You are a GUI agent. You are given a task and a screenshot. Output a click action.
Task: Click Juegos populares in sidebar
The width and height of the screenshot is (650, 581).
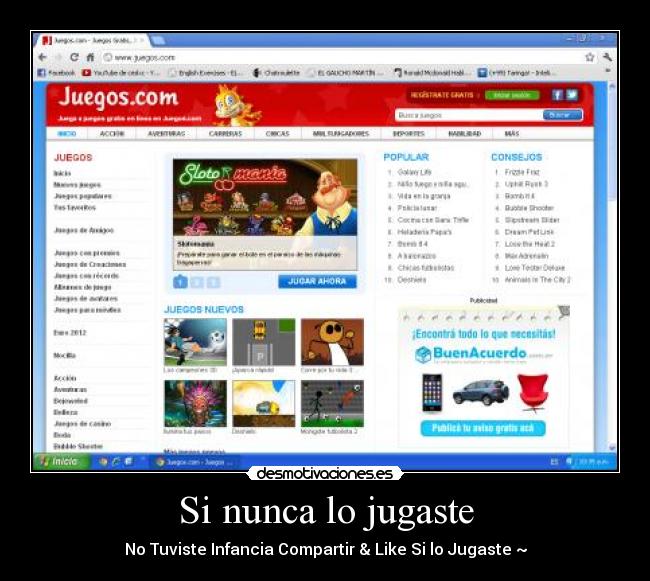[82, 196]
